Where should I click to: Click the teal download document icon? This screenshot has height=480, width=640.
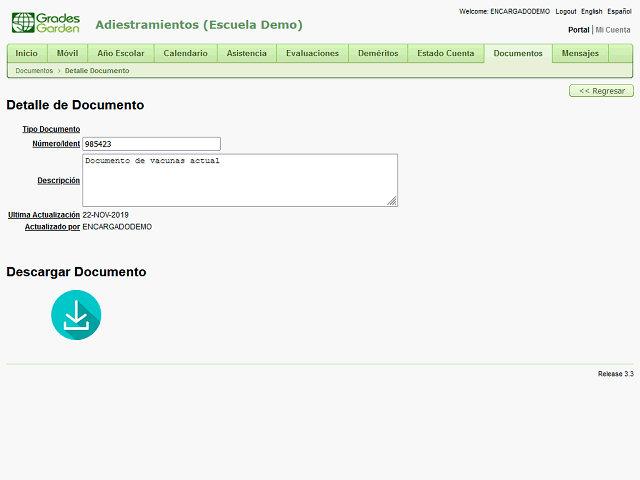tap(76, 315)
